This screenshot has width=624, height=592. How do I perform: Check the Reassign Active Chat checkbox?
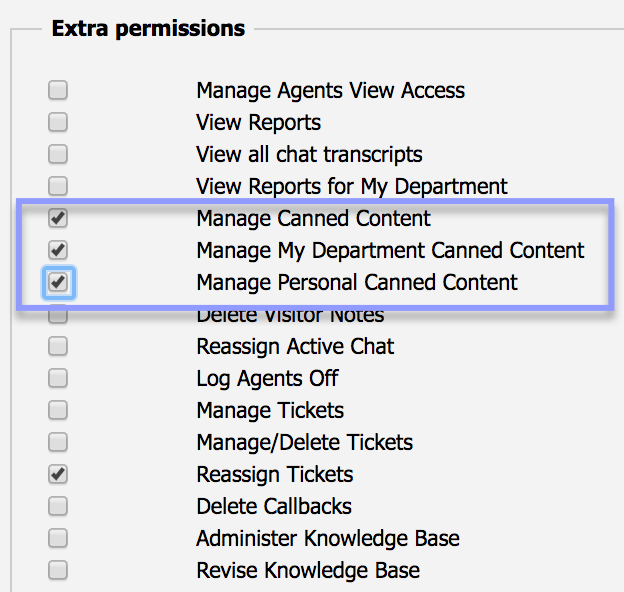coord(58,347)
